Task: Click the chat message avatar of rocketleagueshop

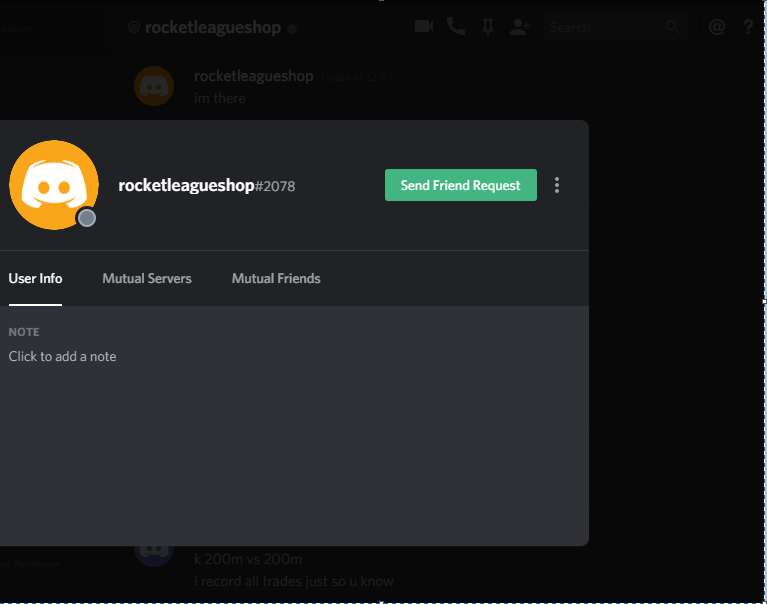Action: point(154,86)
